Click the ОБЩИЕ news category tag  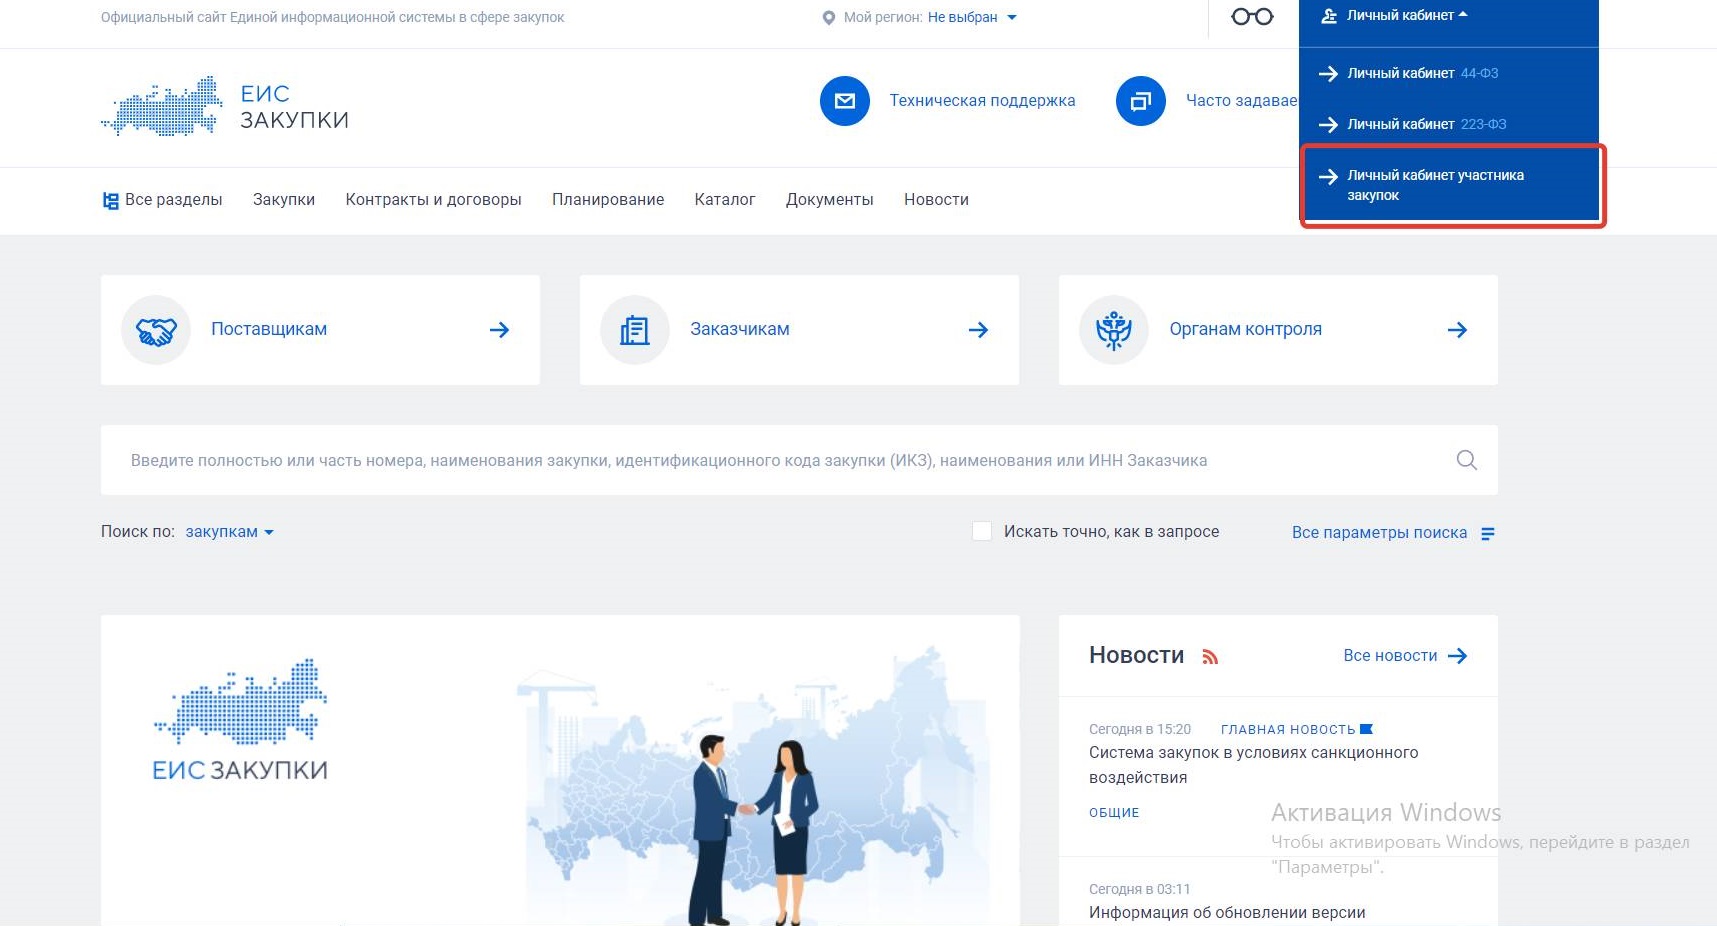coord(1114,813)
